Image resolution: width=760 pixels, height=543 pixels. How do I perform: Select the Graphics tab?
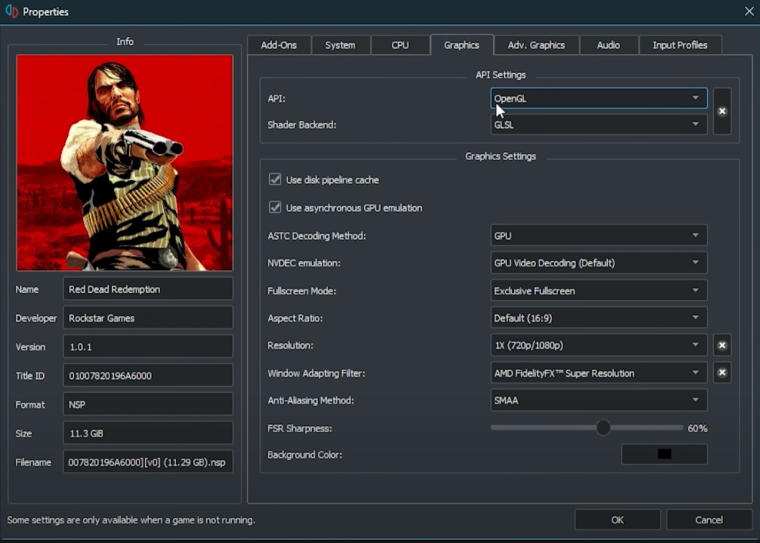click(461, 45)
